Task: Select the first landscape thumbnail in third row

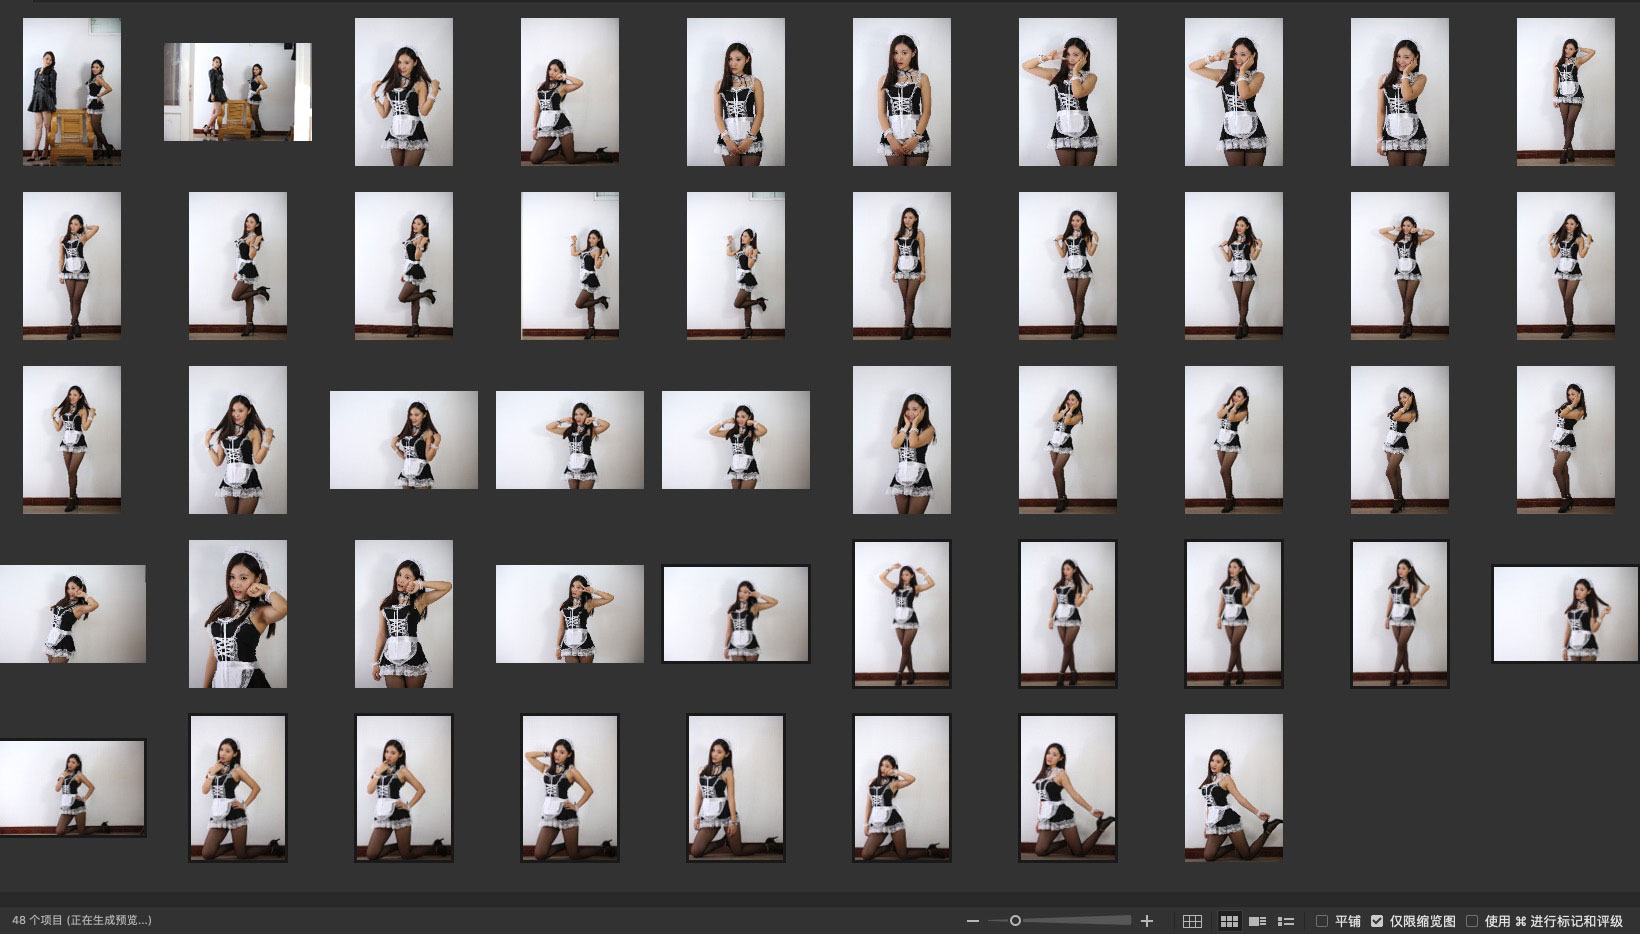Action: 403,439
